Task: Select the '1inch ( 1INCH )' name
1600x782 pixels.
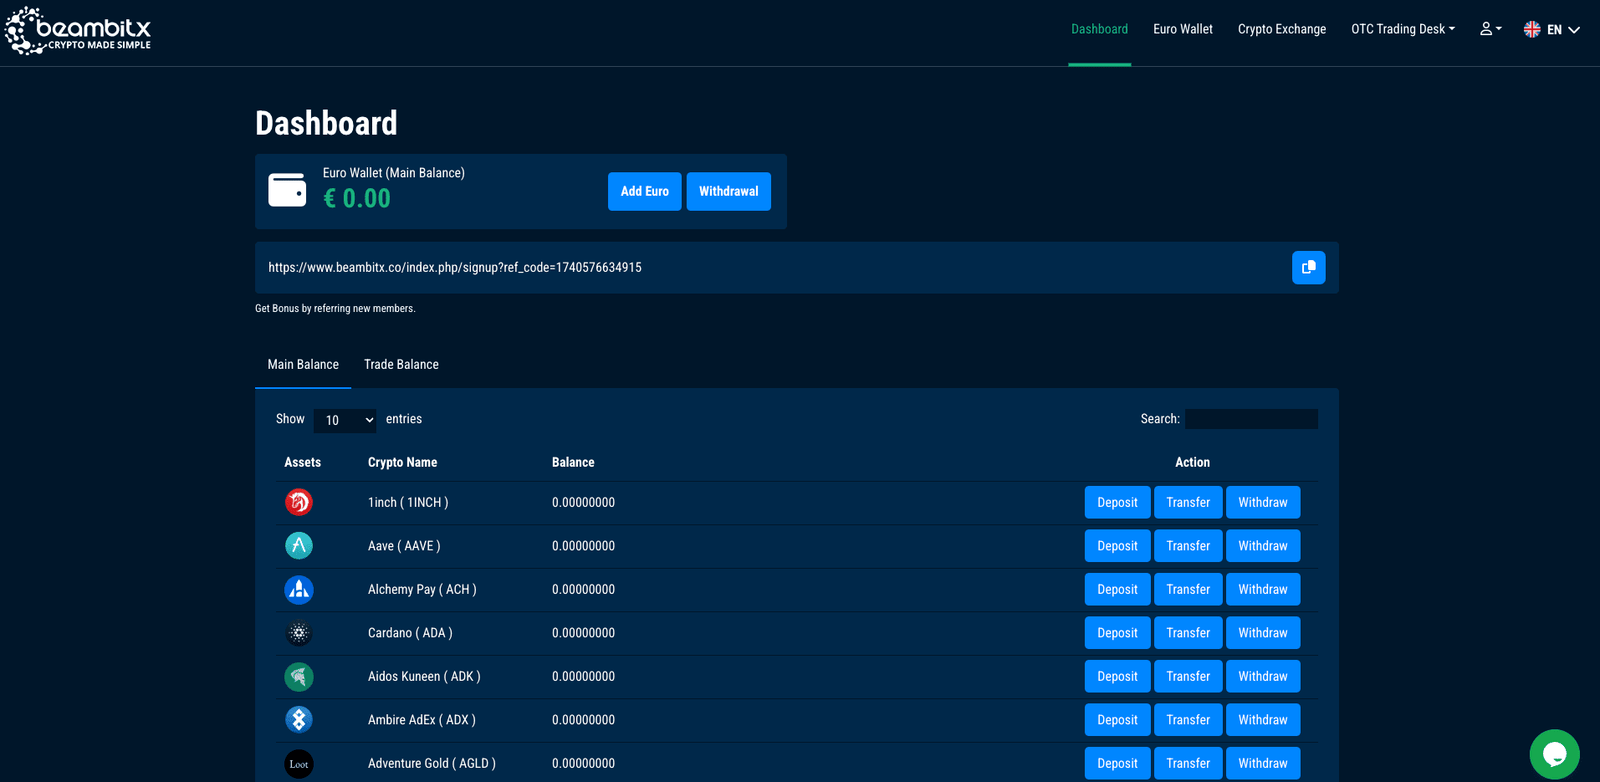Action: [x=408, y=502]
